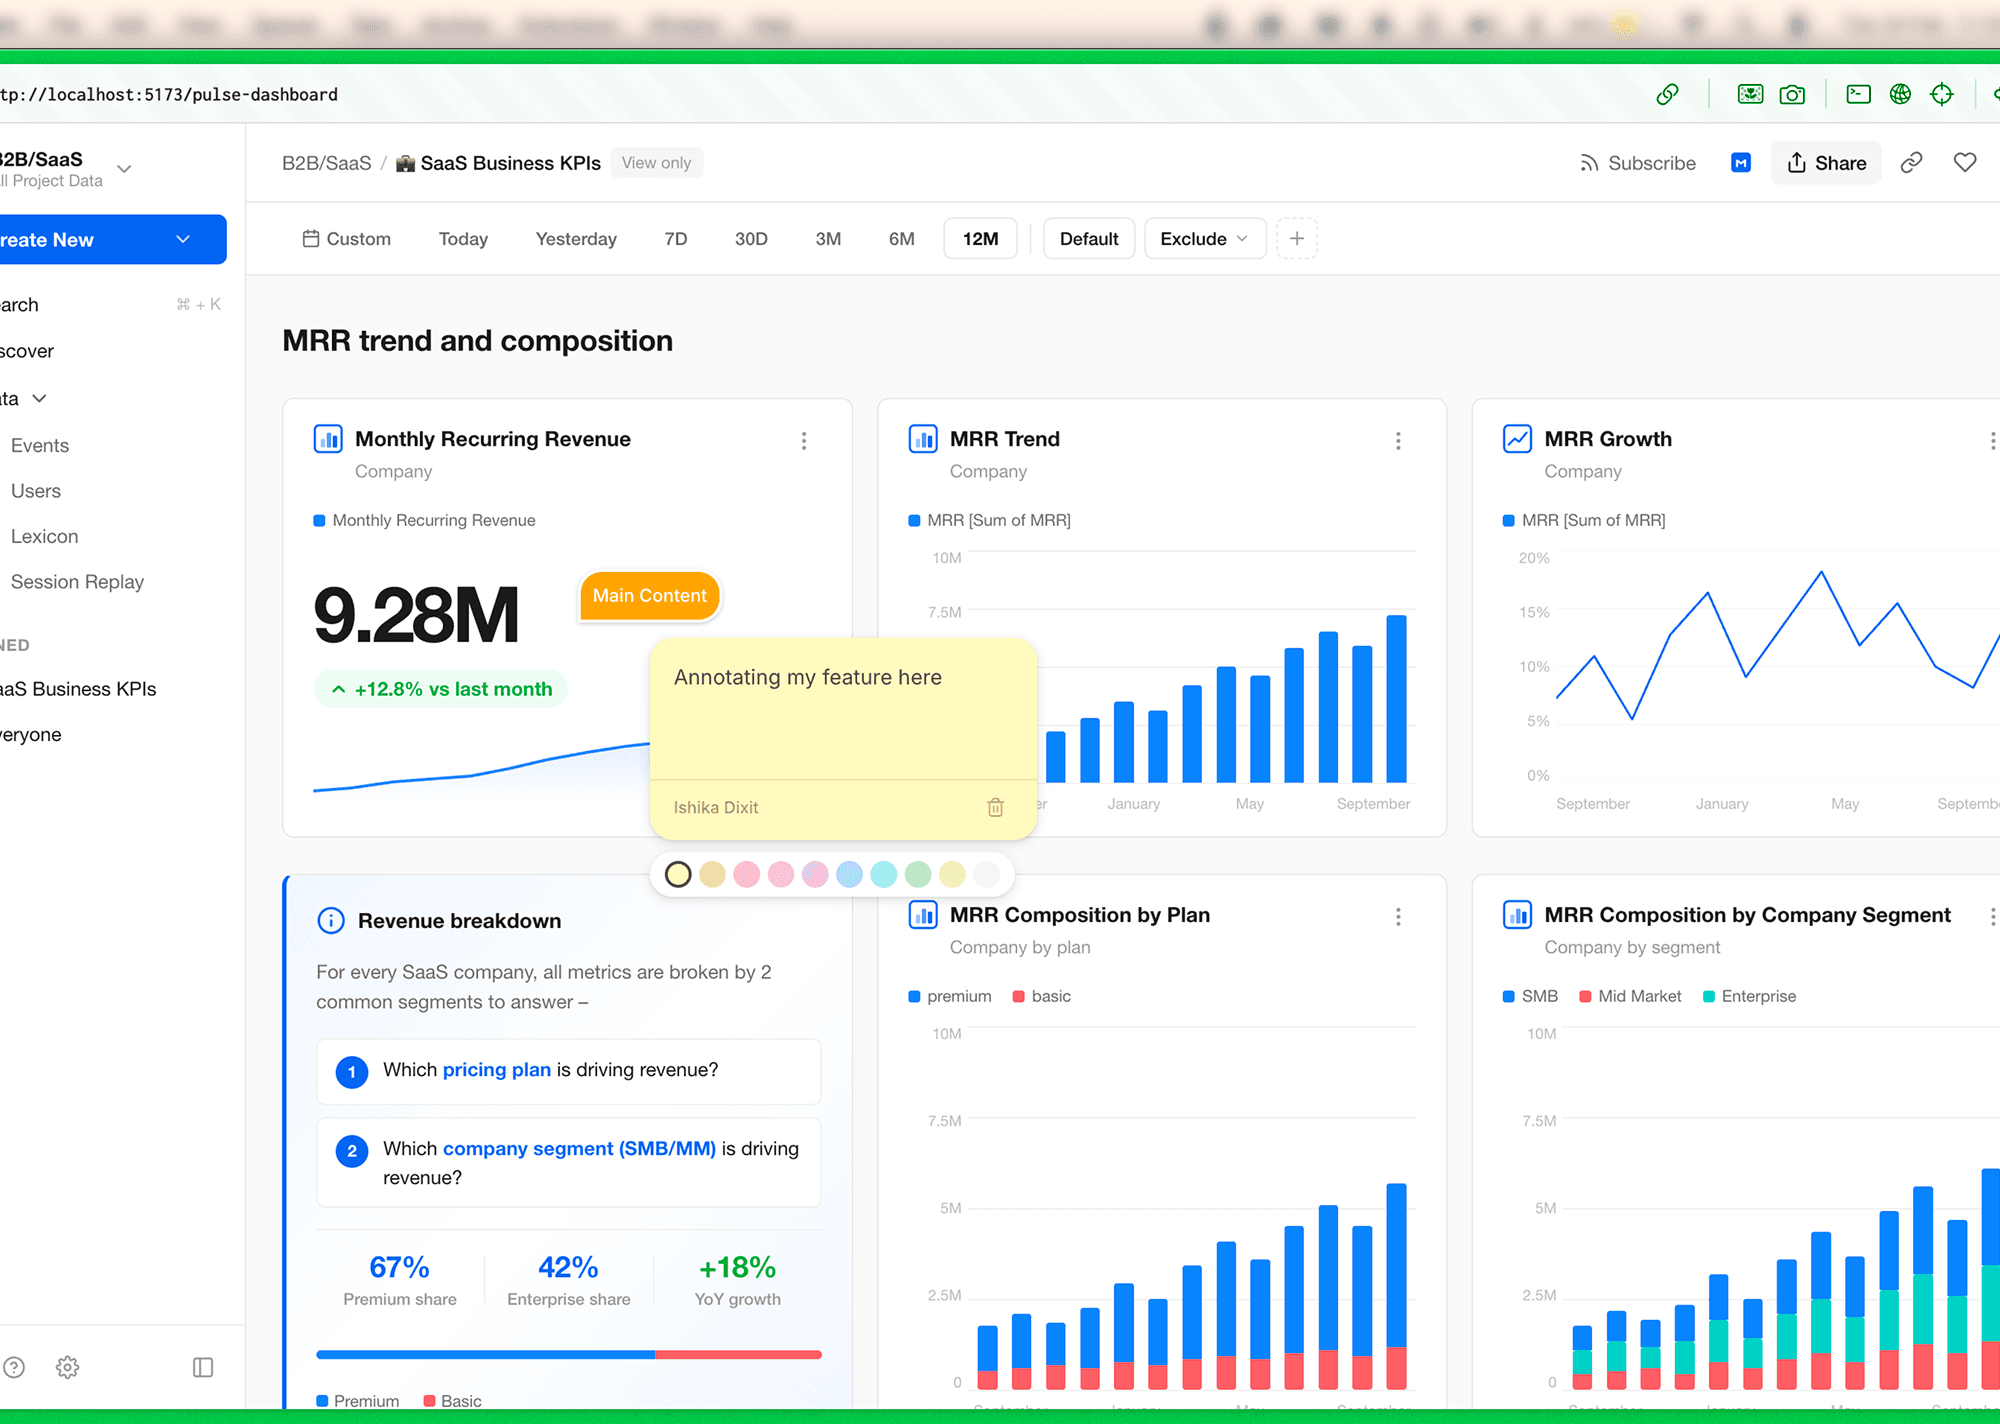2000x1424 pixels.
Task: Pick the cyan color swatch for note
Action: (883, 875)
